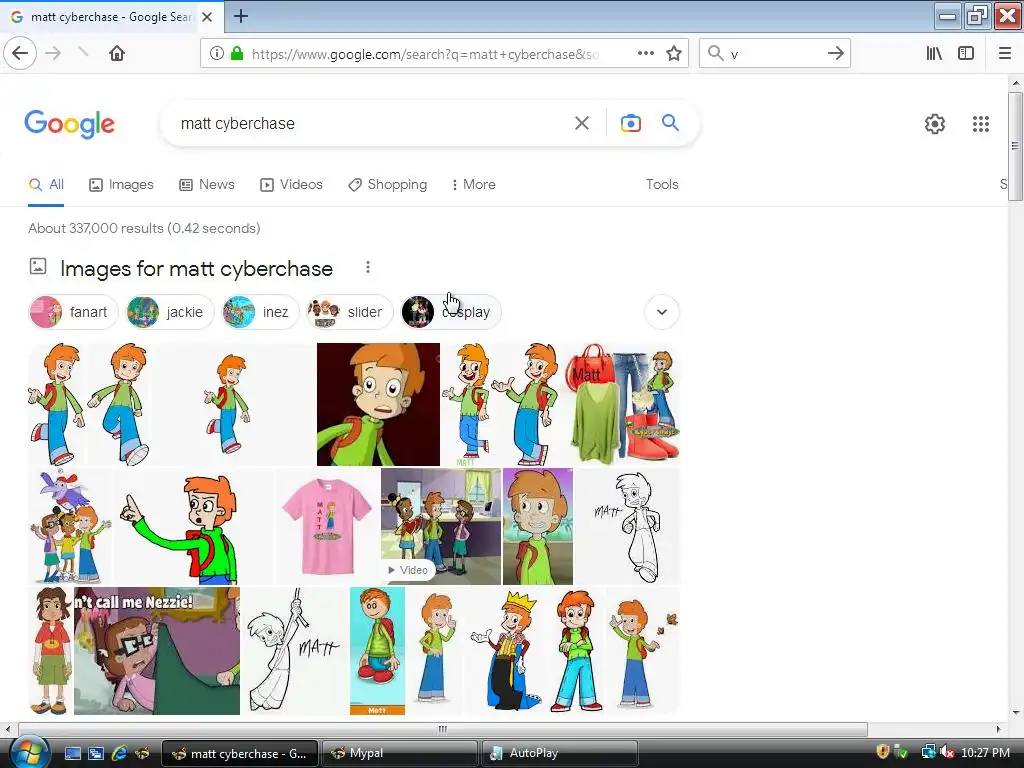
Task: Filter images by the inez chip
Action: (259, 312)
